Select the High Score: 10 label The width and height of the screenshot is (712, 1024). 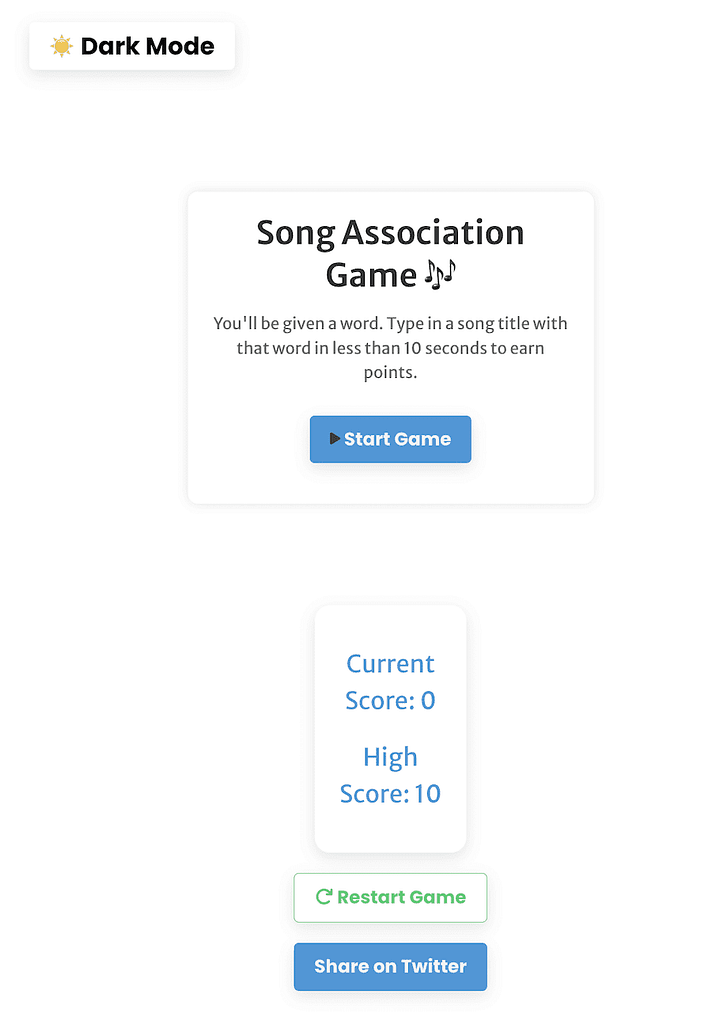(x=390, y=775)
